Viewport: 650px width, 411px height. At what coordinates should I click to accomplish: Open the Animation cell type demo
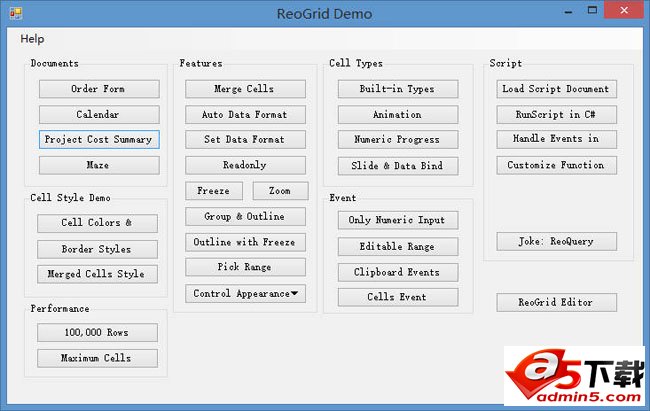coord(398,114)
